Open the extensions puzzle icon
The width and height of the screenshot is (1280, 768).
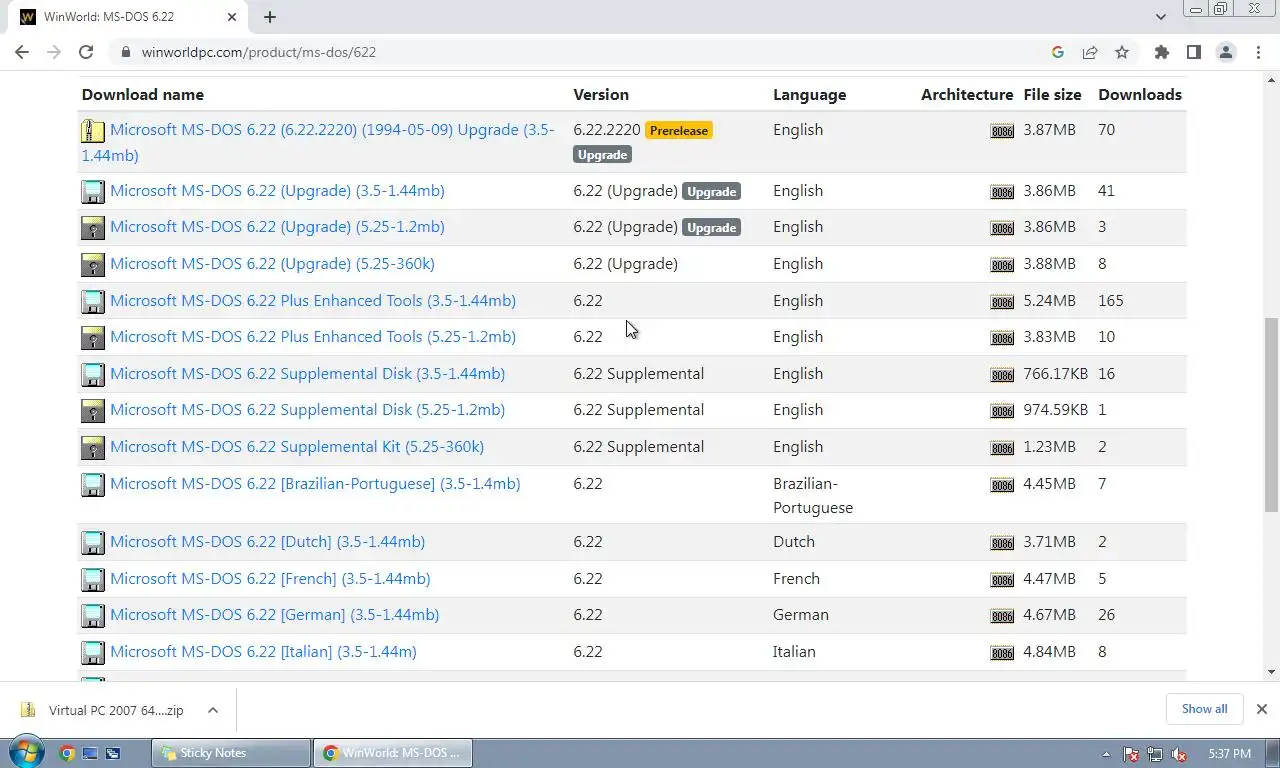pos(1161,52)
